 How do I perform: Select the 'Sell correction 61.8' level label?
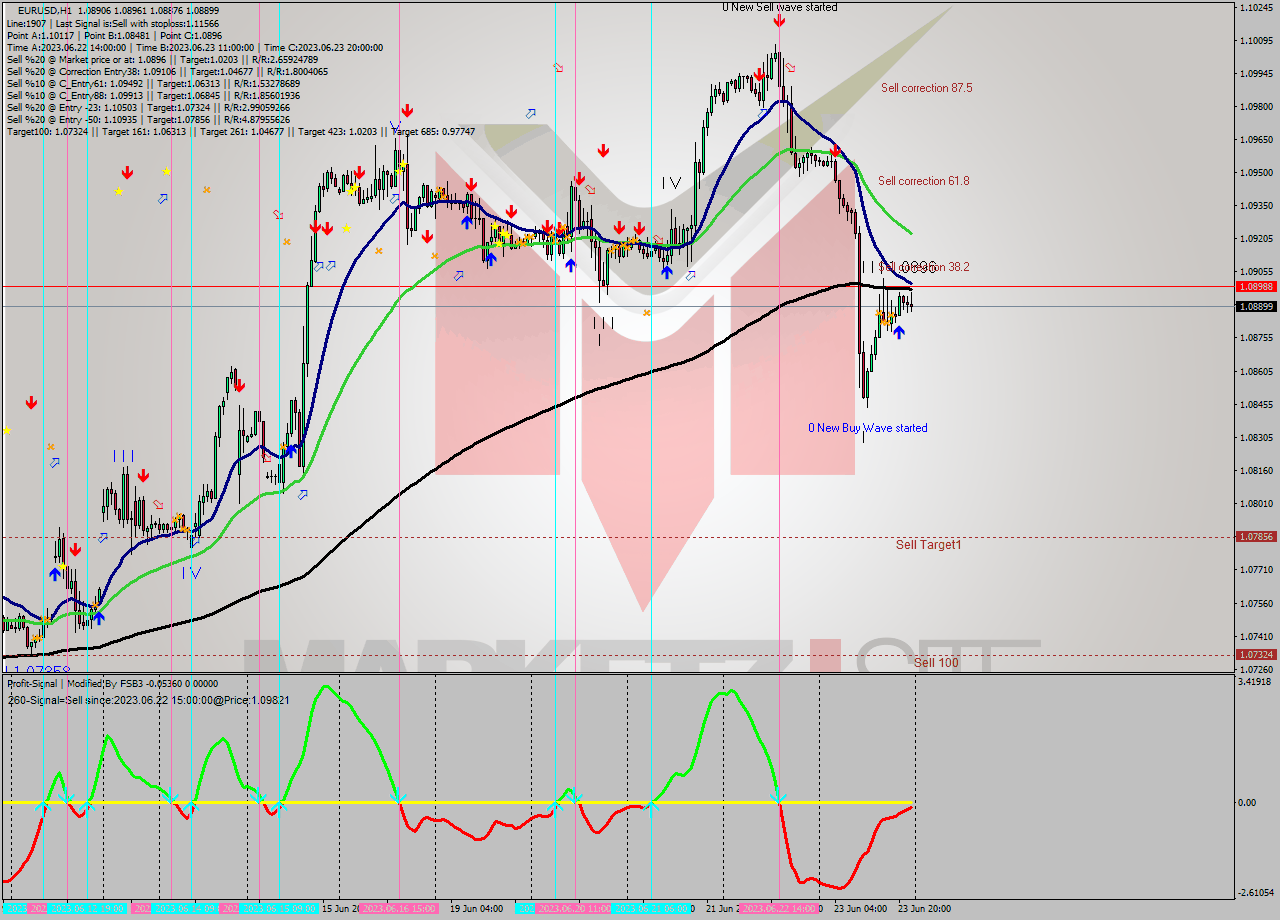click(x=923, y=181)
